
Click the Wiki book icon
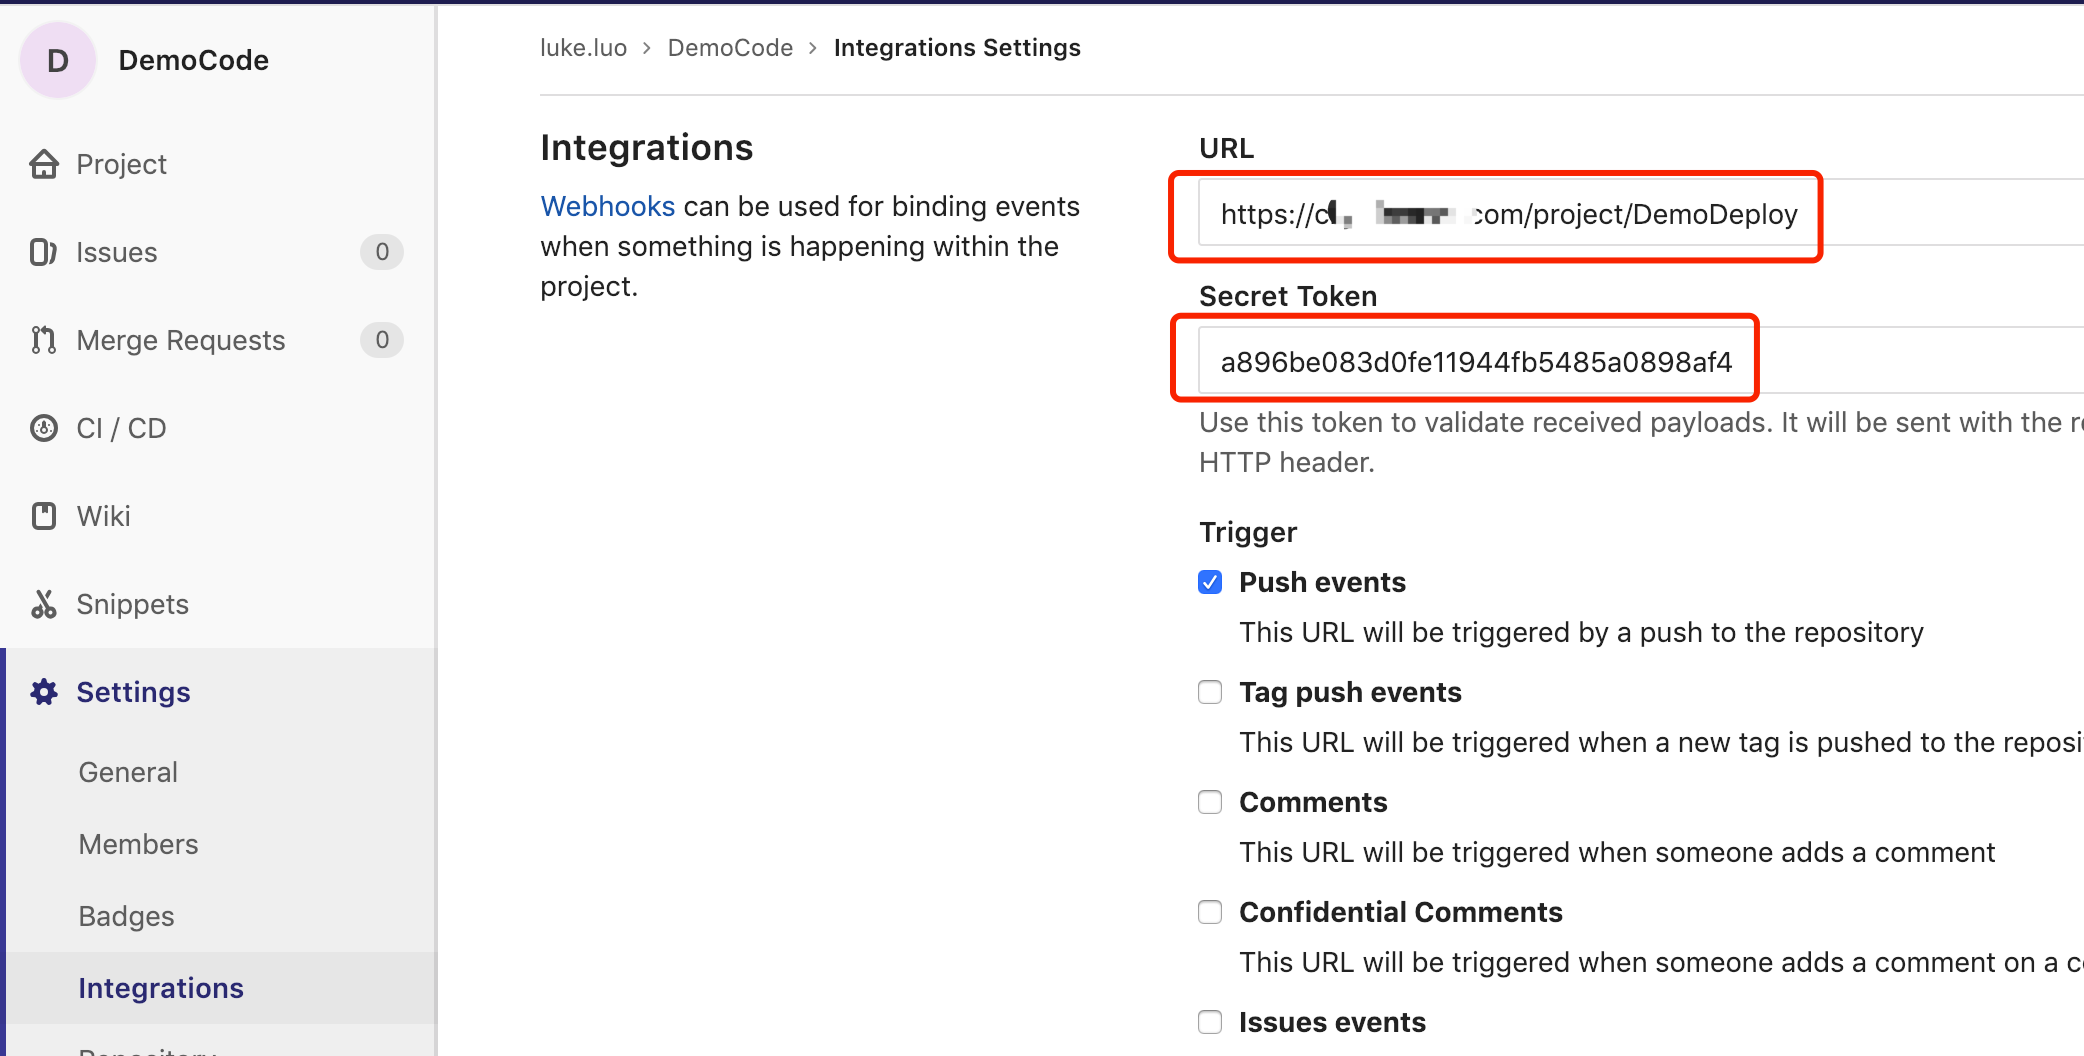tap(43, 516)
